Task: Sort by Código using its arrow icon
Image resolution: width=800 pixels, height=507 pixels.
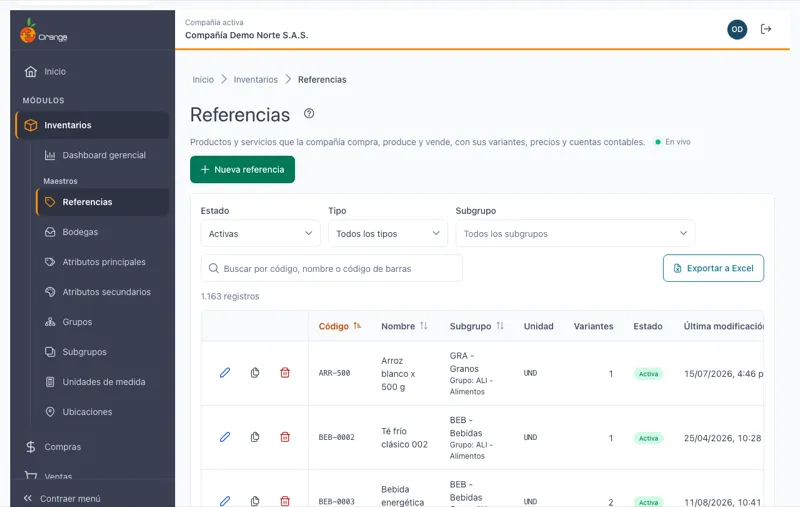Action: click(x=357, y=326)
